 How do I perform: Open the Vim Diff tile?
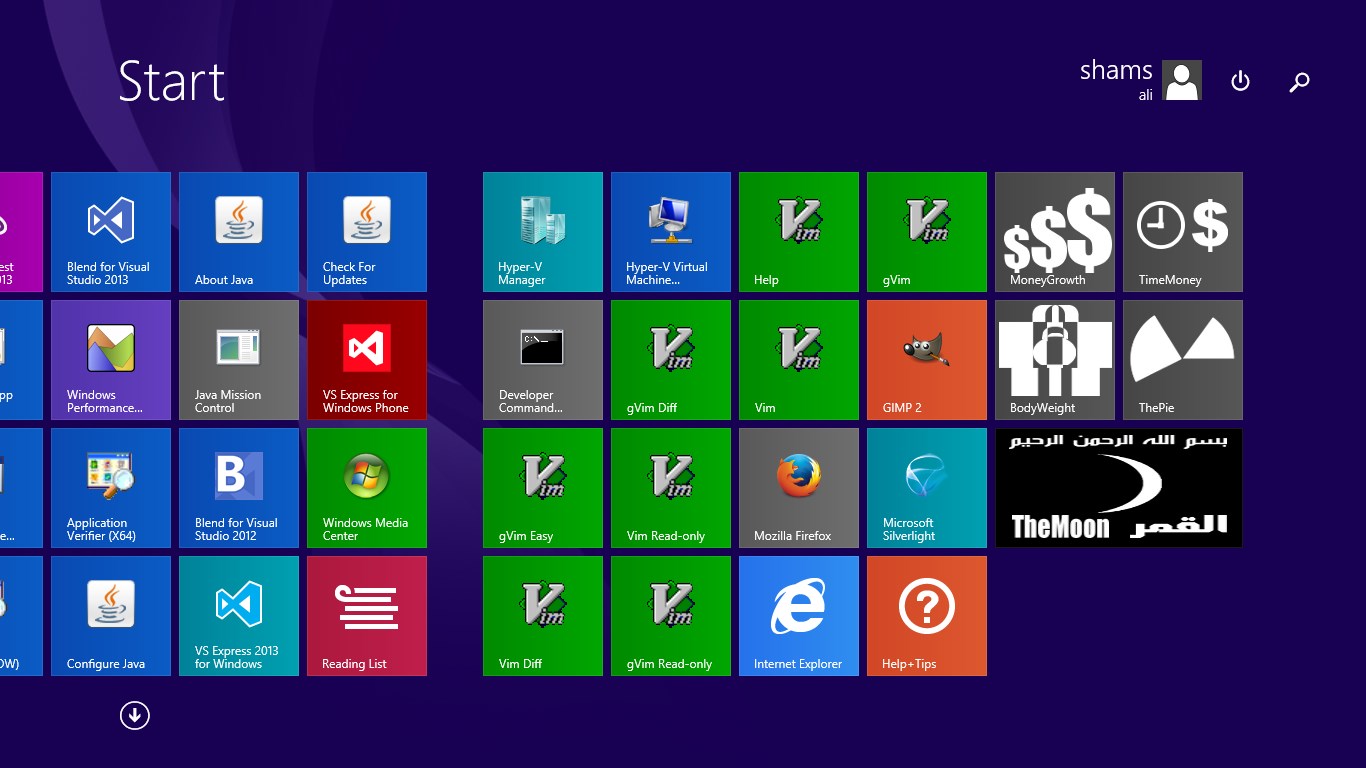point(543,616)
